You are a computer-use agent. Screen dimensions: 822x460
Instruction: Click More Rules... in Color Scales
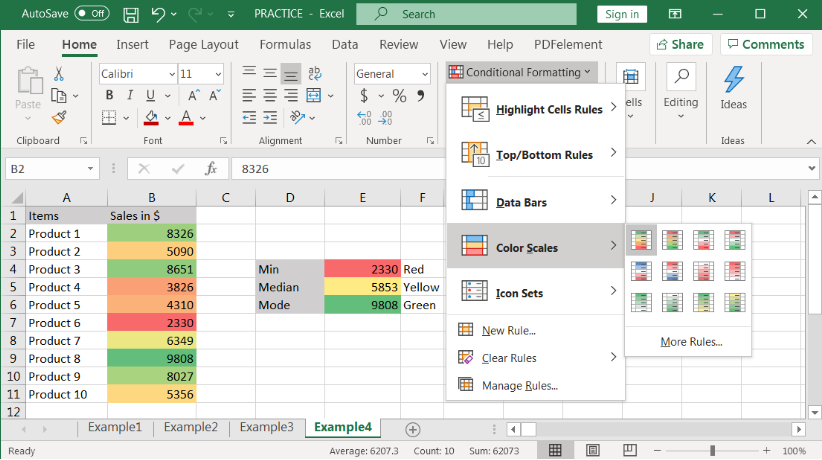click(x=691, y=341)
